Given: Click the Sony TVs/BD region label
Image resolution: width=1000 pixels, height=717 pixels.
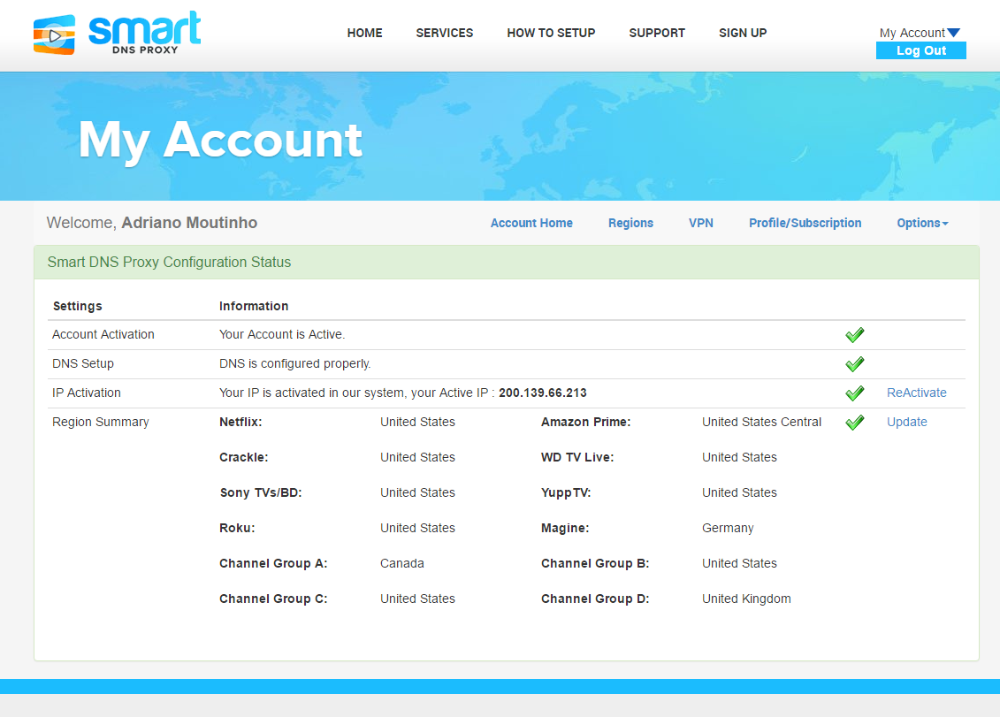Looking at the screenshot, I should pyautogui.click(x=260, y=492).
